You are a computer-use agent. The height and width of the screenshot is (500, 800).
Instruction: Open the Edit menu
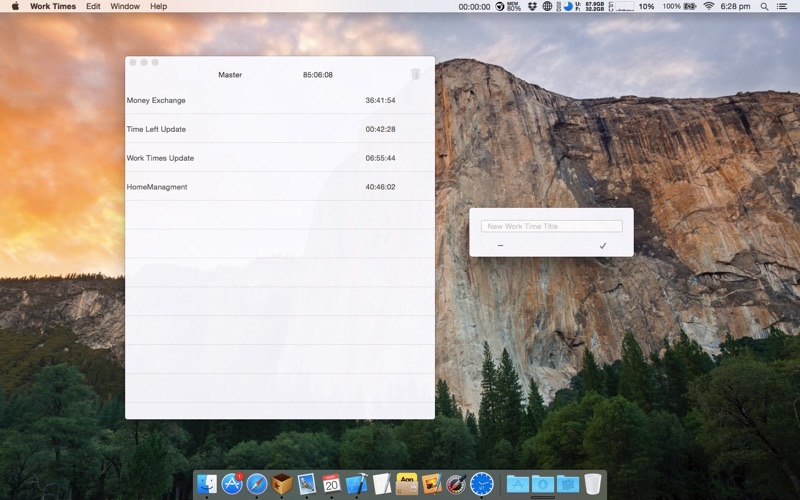pos(93,6)
